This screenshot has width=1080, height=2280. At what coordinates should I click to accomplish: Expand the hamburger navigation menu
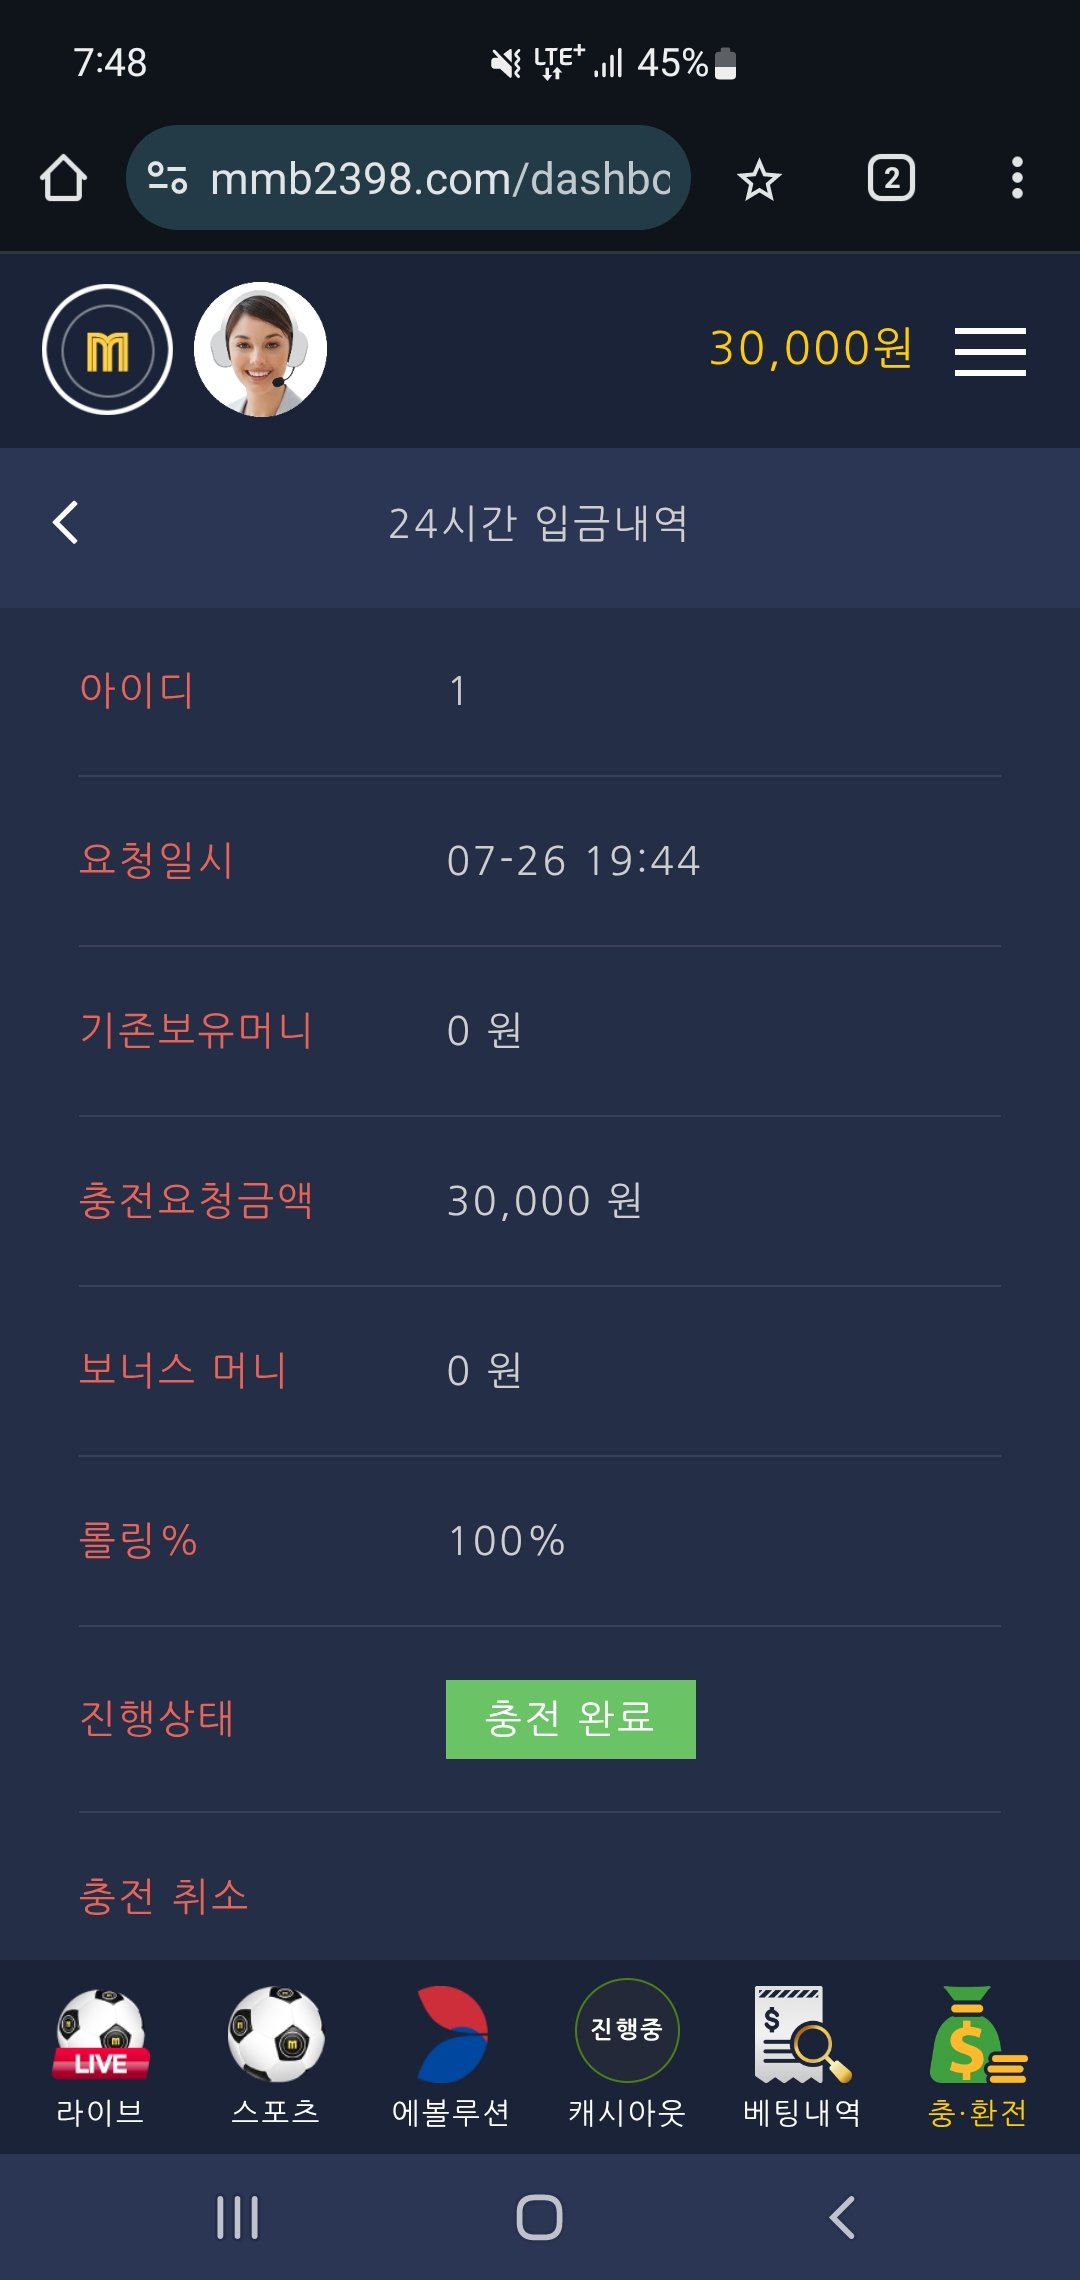[x=990, y=351]
